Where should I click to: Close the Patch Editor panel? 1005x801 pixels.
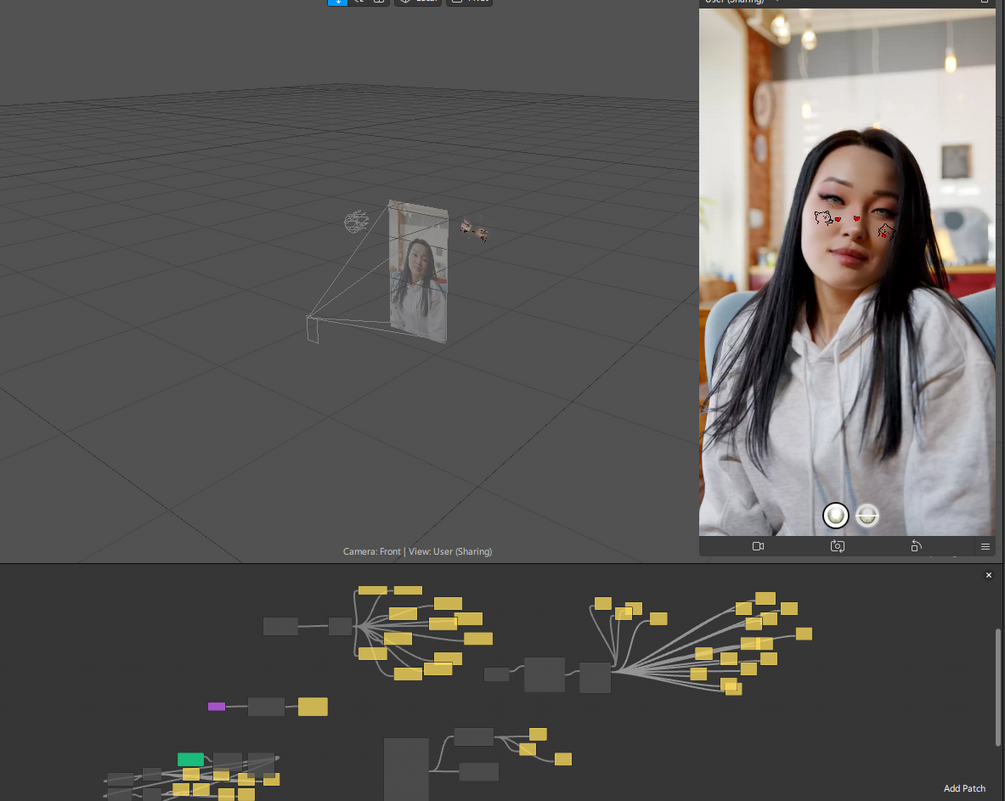(x=988, y=575)
